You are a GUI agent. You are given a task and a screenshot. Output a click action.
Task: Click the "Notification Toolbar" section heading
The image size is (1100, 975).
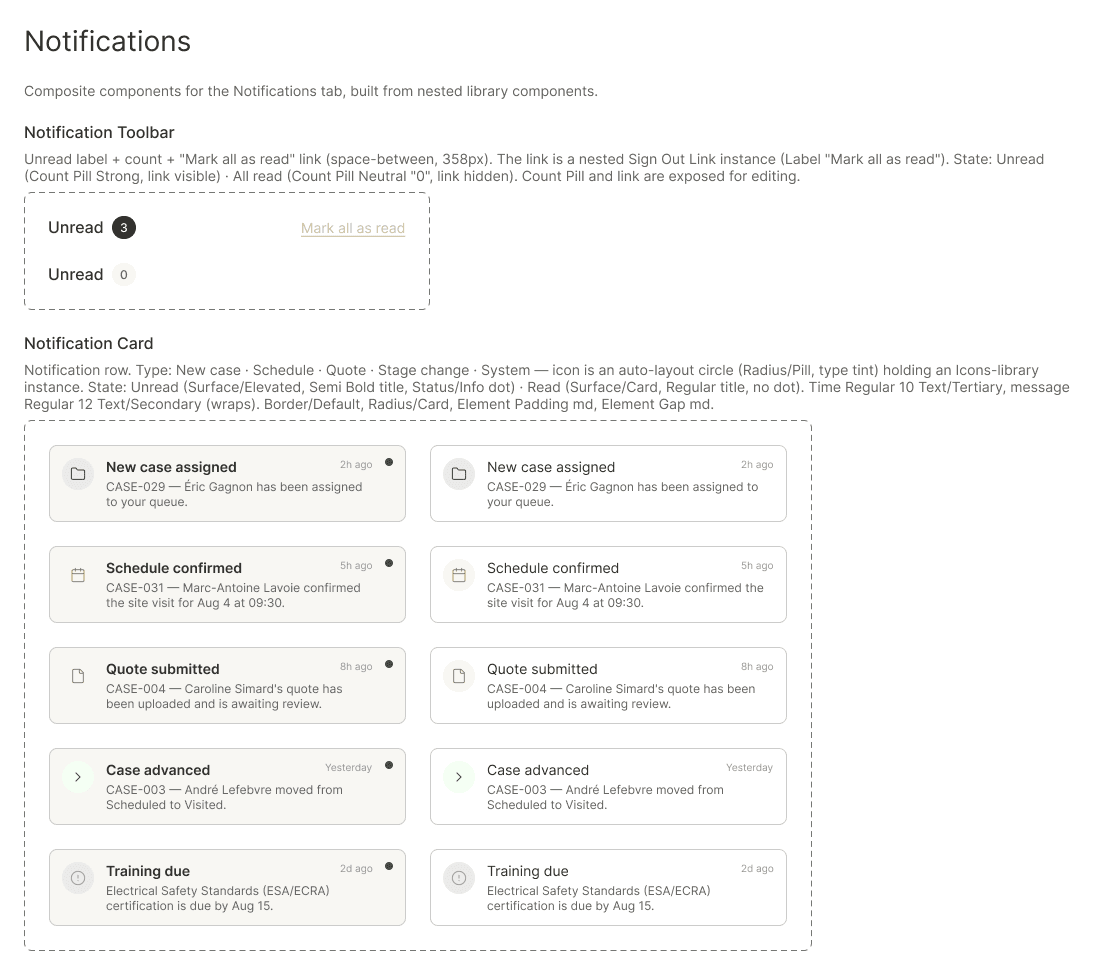[x=99, y=133]
